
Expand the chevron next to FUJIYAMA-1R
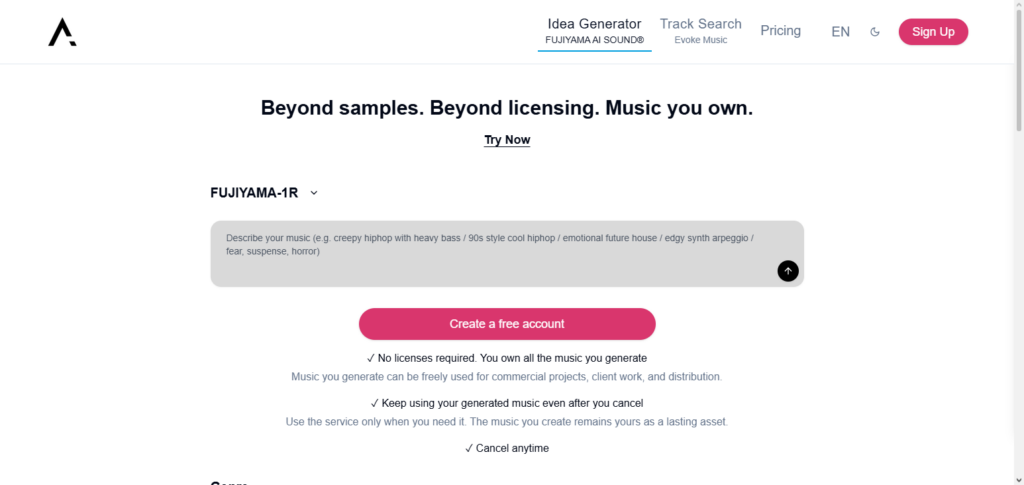(x=314, y=193)
